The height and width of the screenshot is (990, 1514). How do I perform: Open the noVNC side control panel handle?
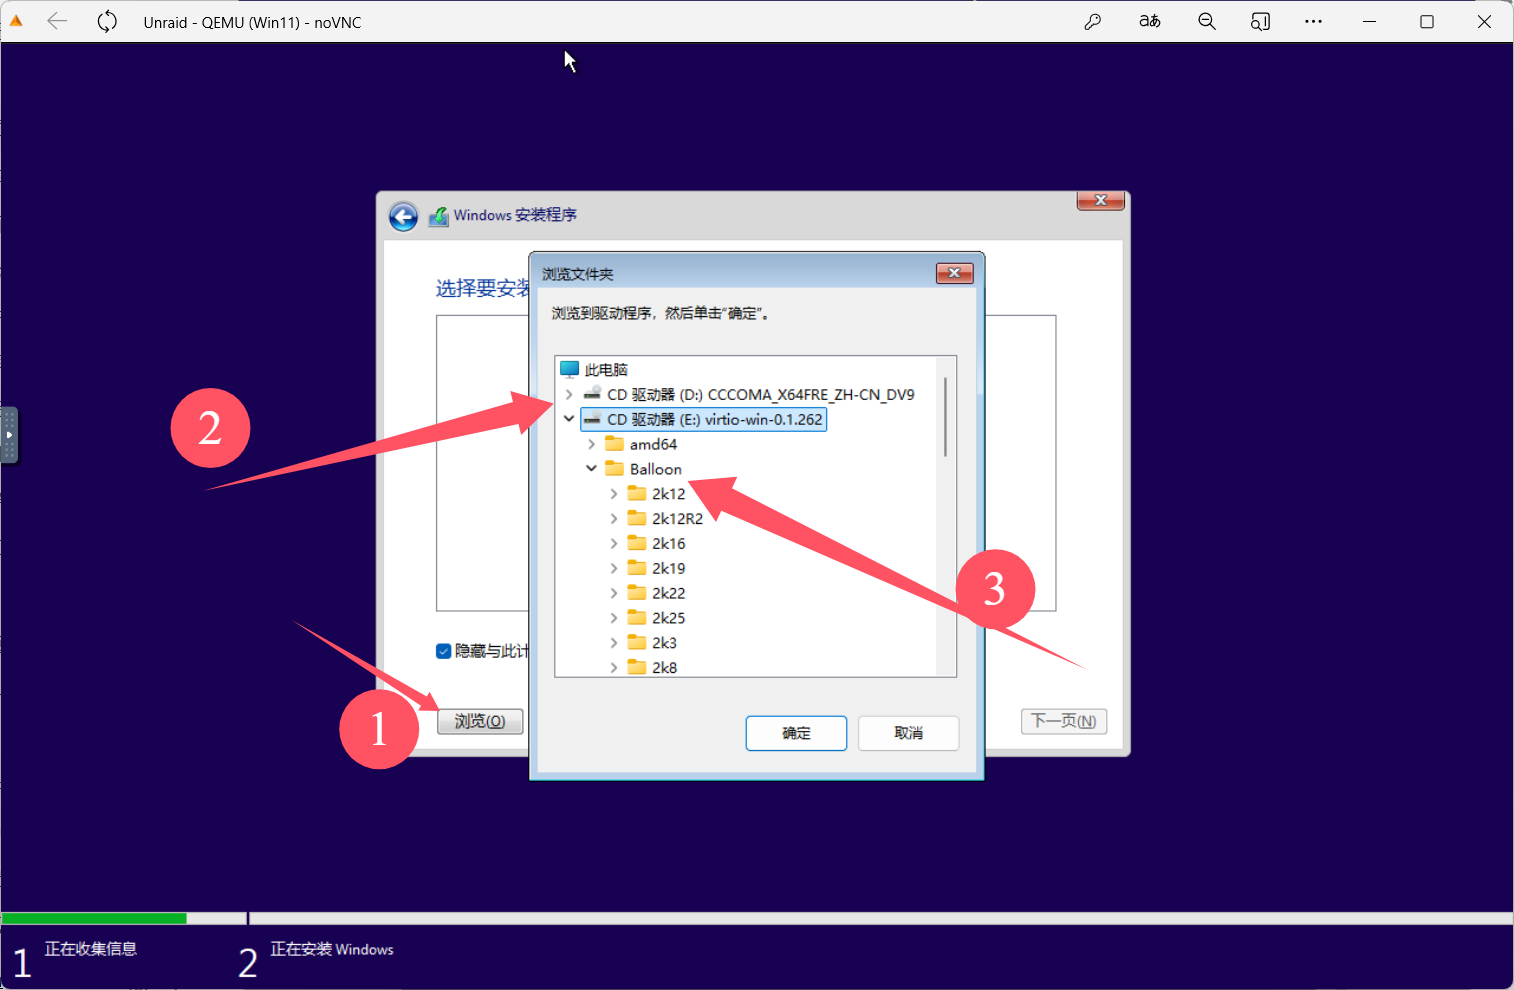point(9,435)
